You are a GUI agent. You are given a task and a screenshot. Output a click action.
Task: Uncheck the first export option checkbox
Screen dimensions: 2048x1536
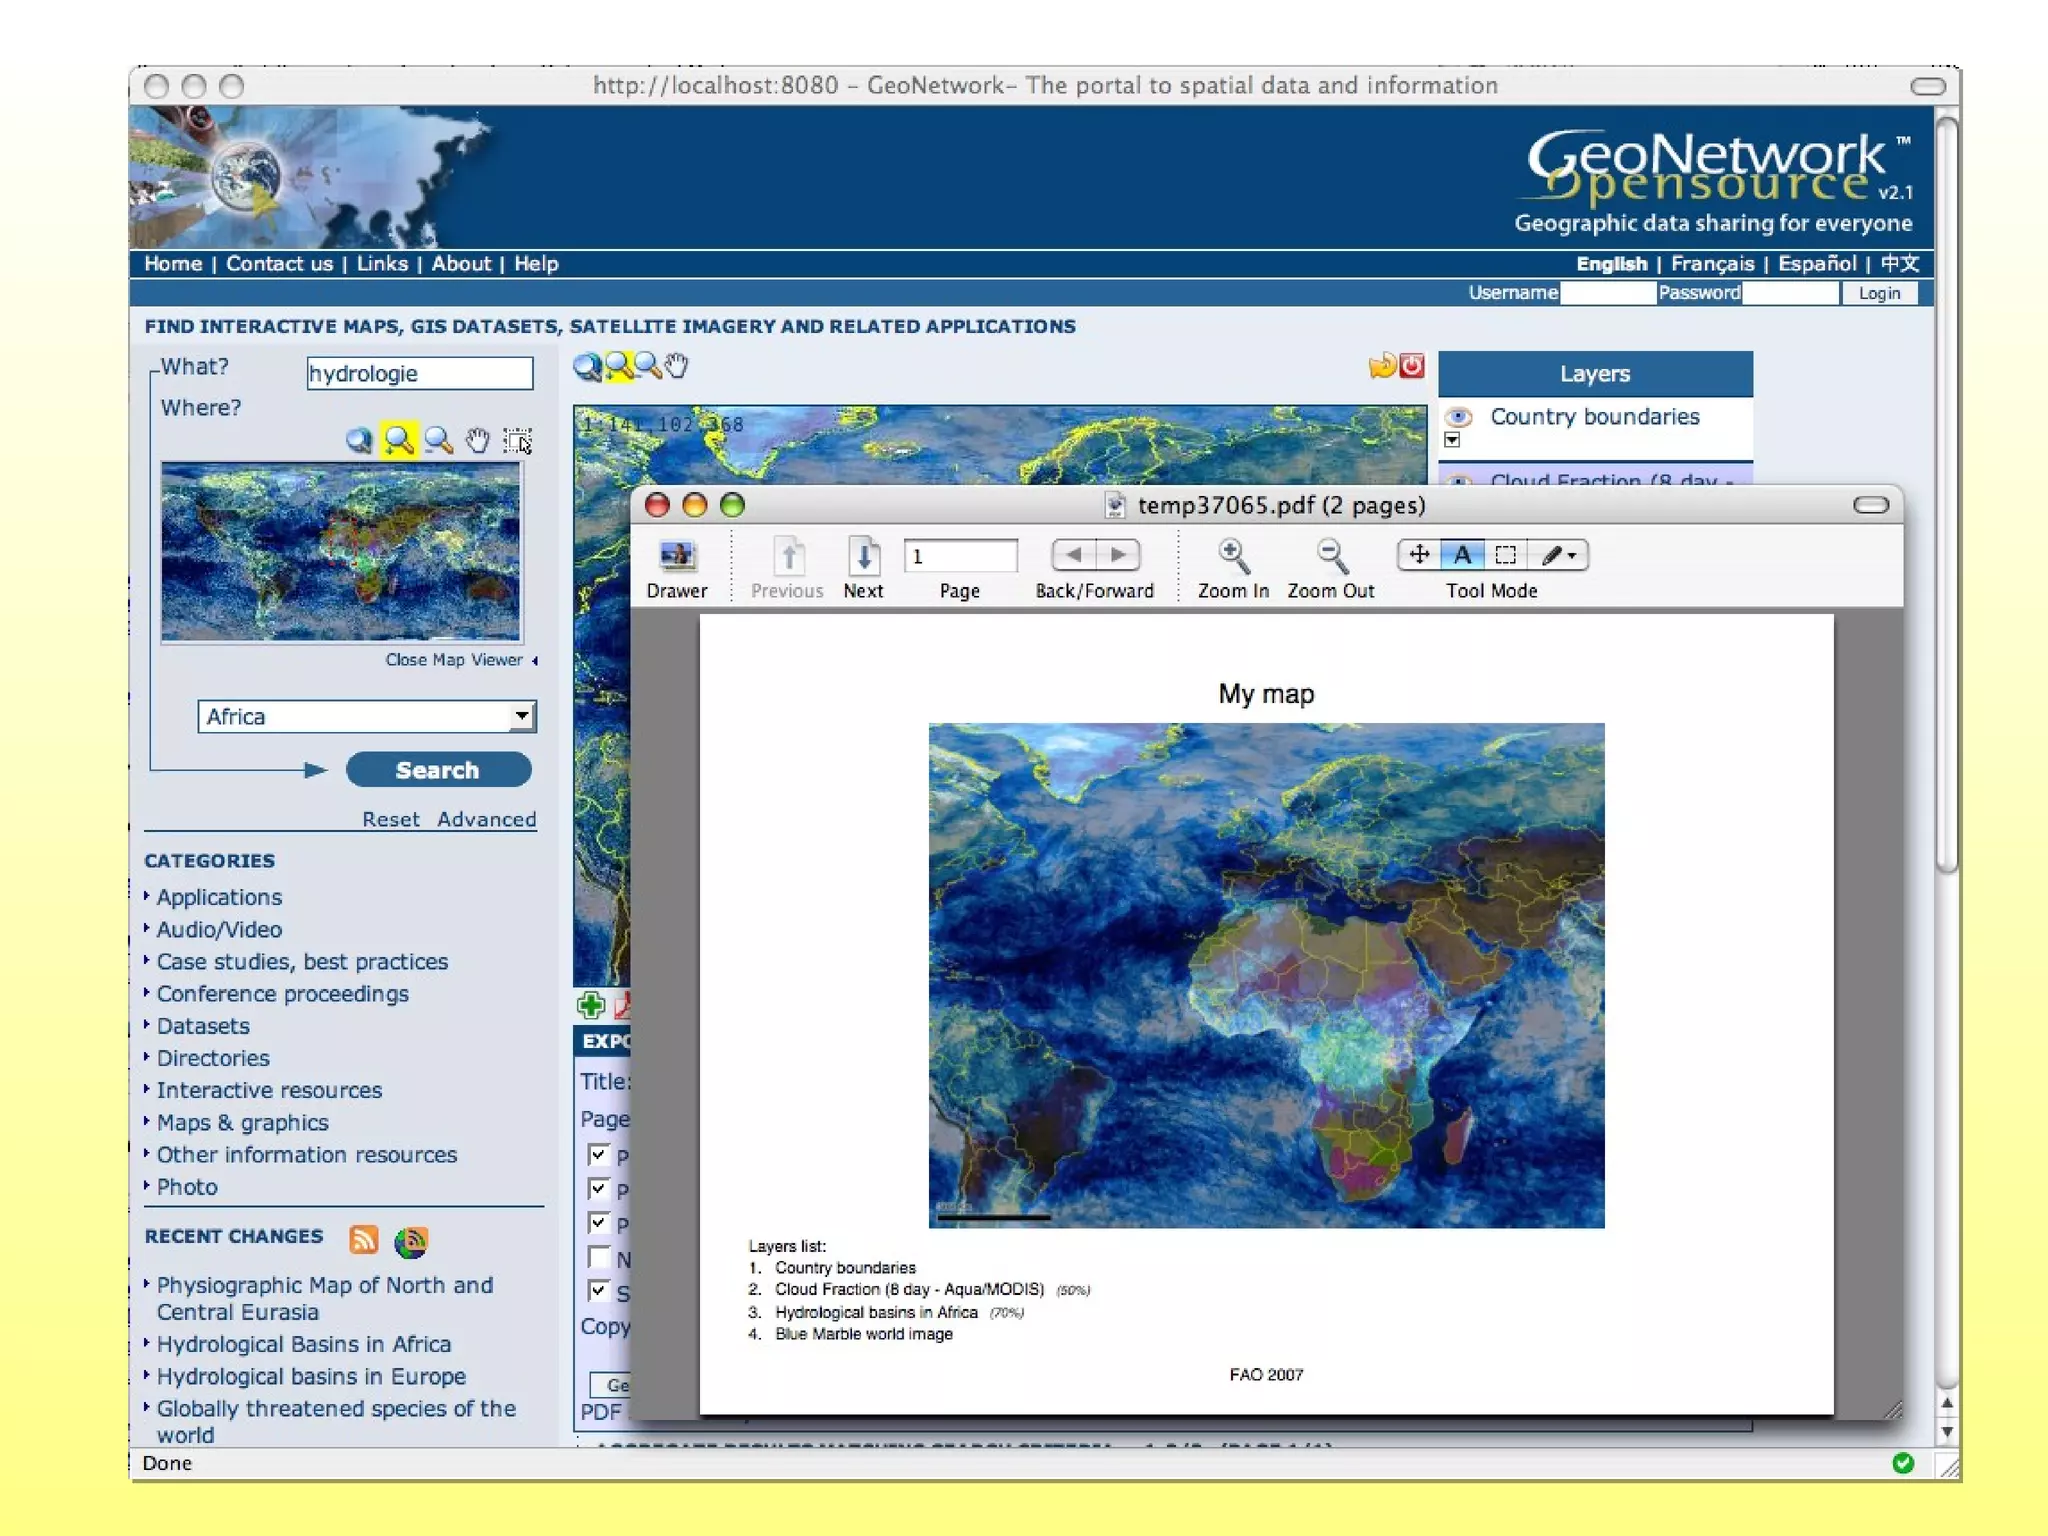tap(599, 1155)
